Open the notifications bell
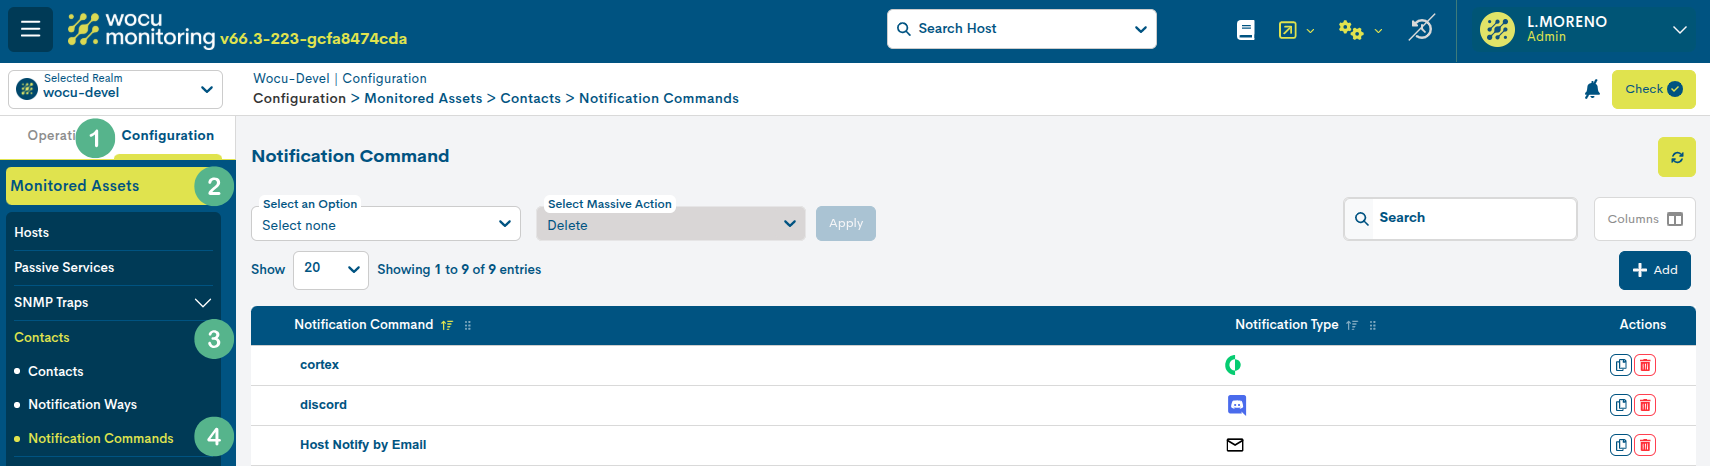The image size is (1710, 466). point(1592,89)
